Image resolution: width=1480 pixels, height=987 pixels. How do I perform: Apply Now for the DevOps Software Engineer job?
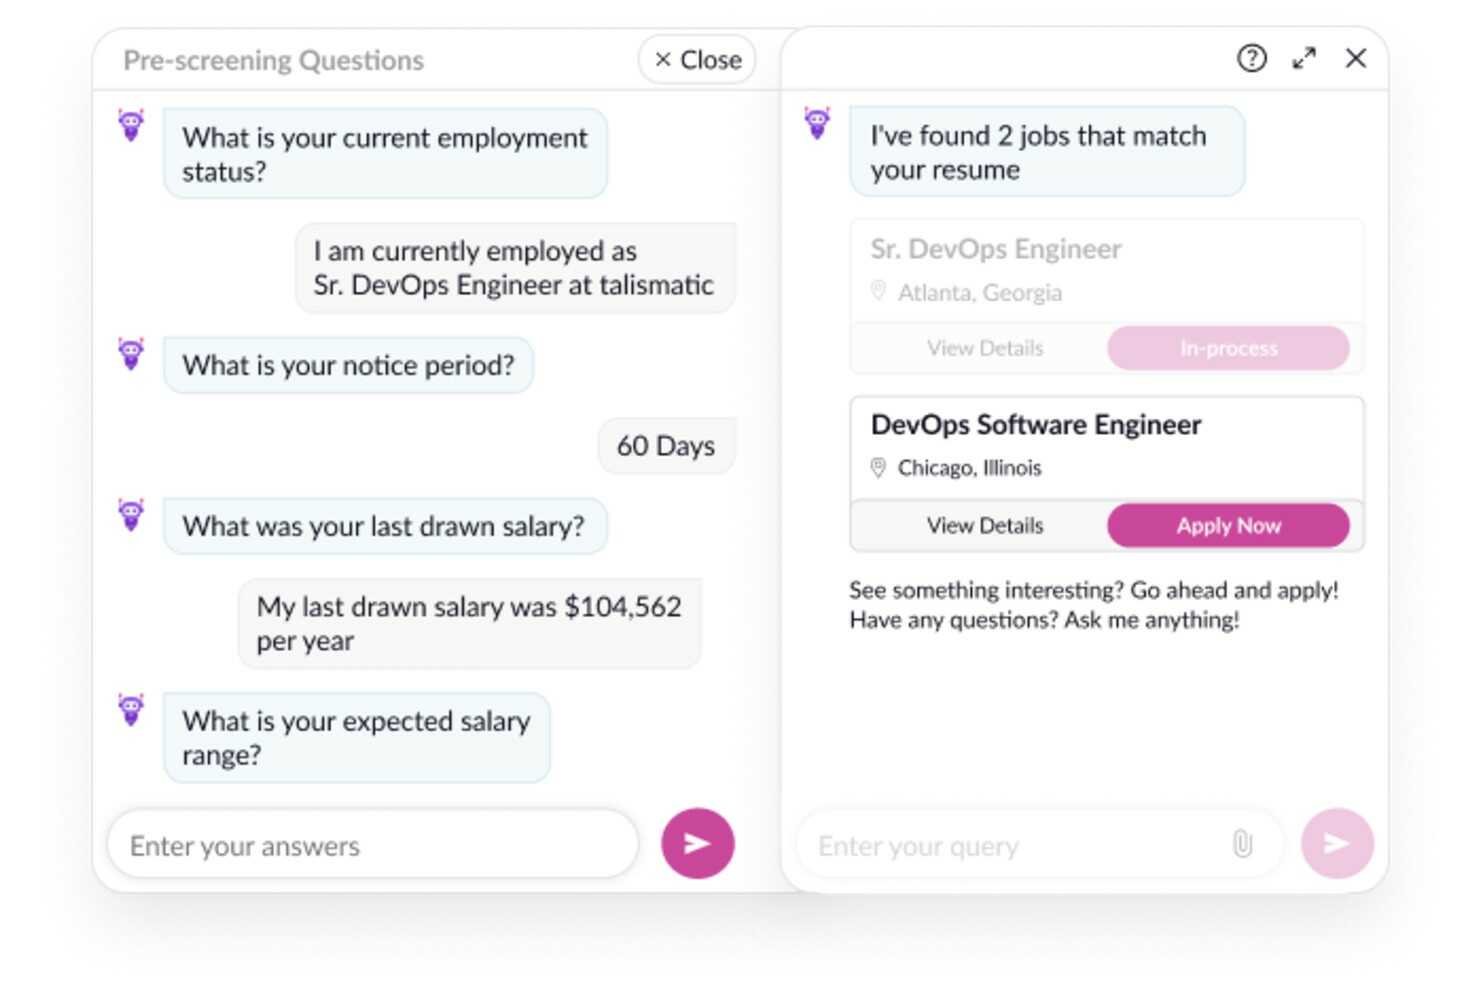coord(1227,525)
